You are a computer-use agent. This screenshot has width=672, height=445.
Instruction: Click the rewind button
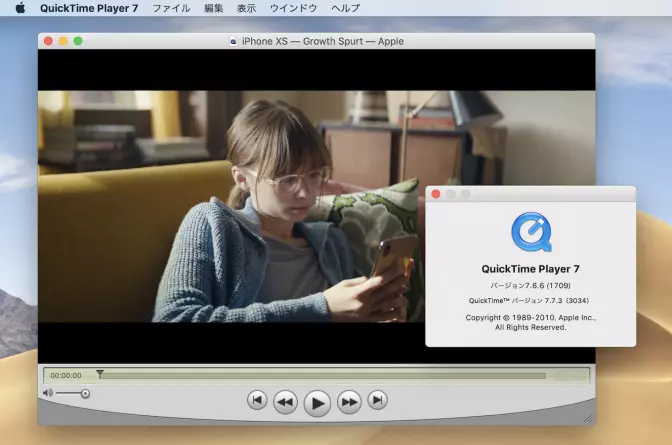(285, 402)
